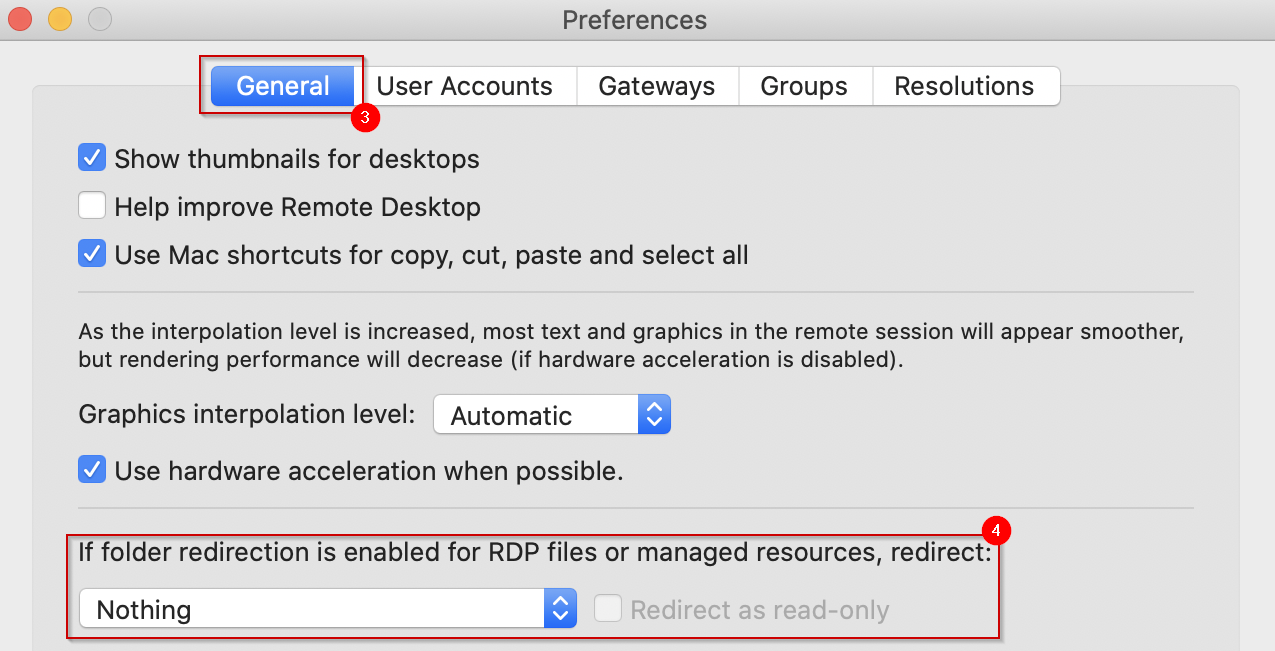Enable Help improve Remote Desktop checkbox
The height and width of the screenshot is (651, 1275).
pyautogui.click(x=92, y=206)
